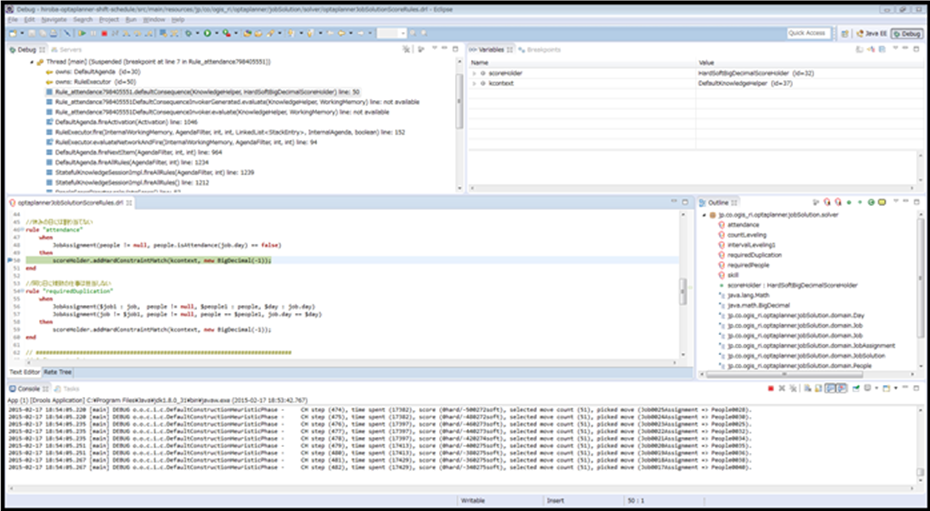Click the Debug view vertical scrollbar
930x511 pixels.
pyautogui.click(x=458, y=101)
